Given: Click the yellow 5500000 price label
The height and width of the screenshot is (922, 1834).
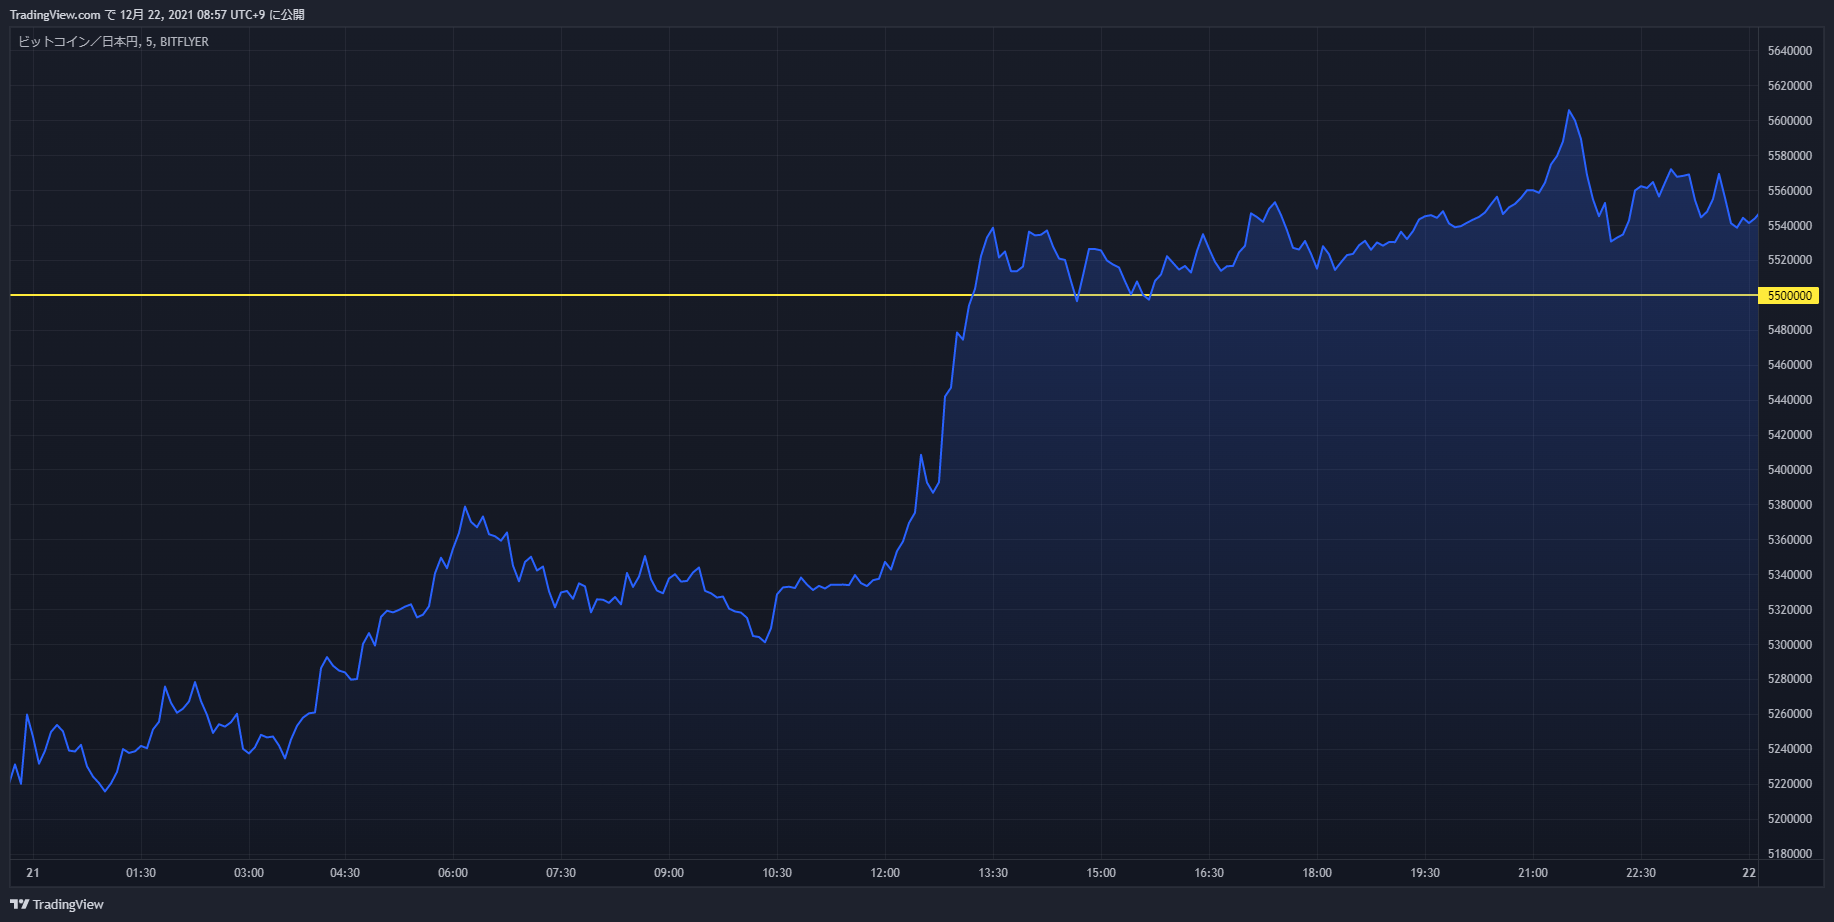Looking at the screenshot, I should click(x=1790, y=295).
